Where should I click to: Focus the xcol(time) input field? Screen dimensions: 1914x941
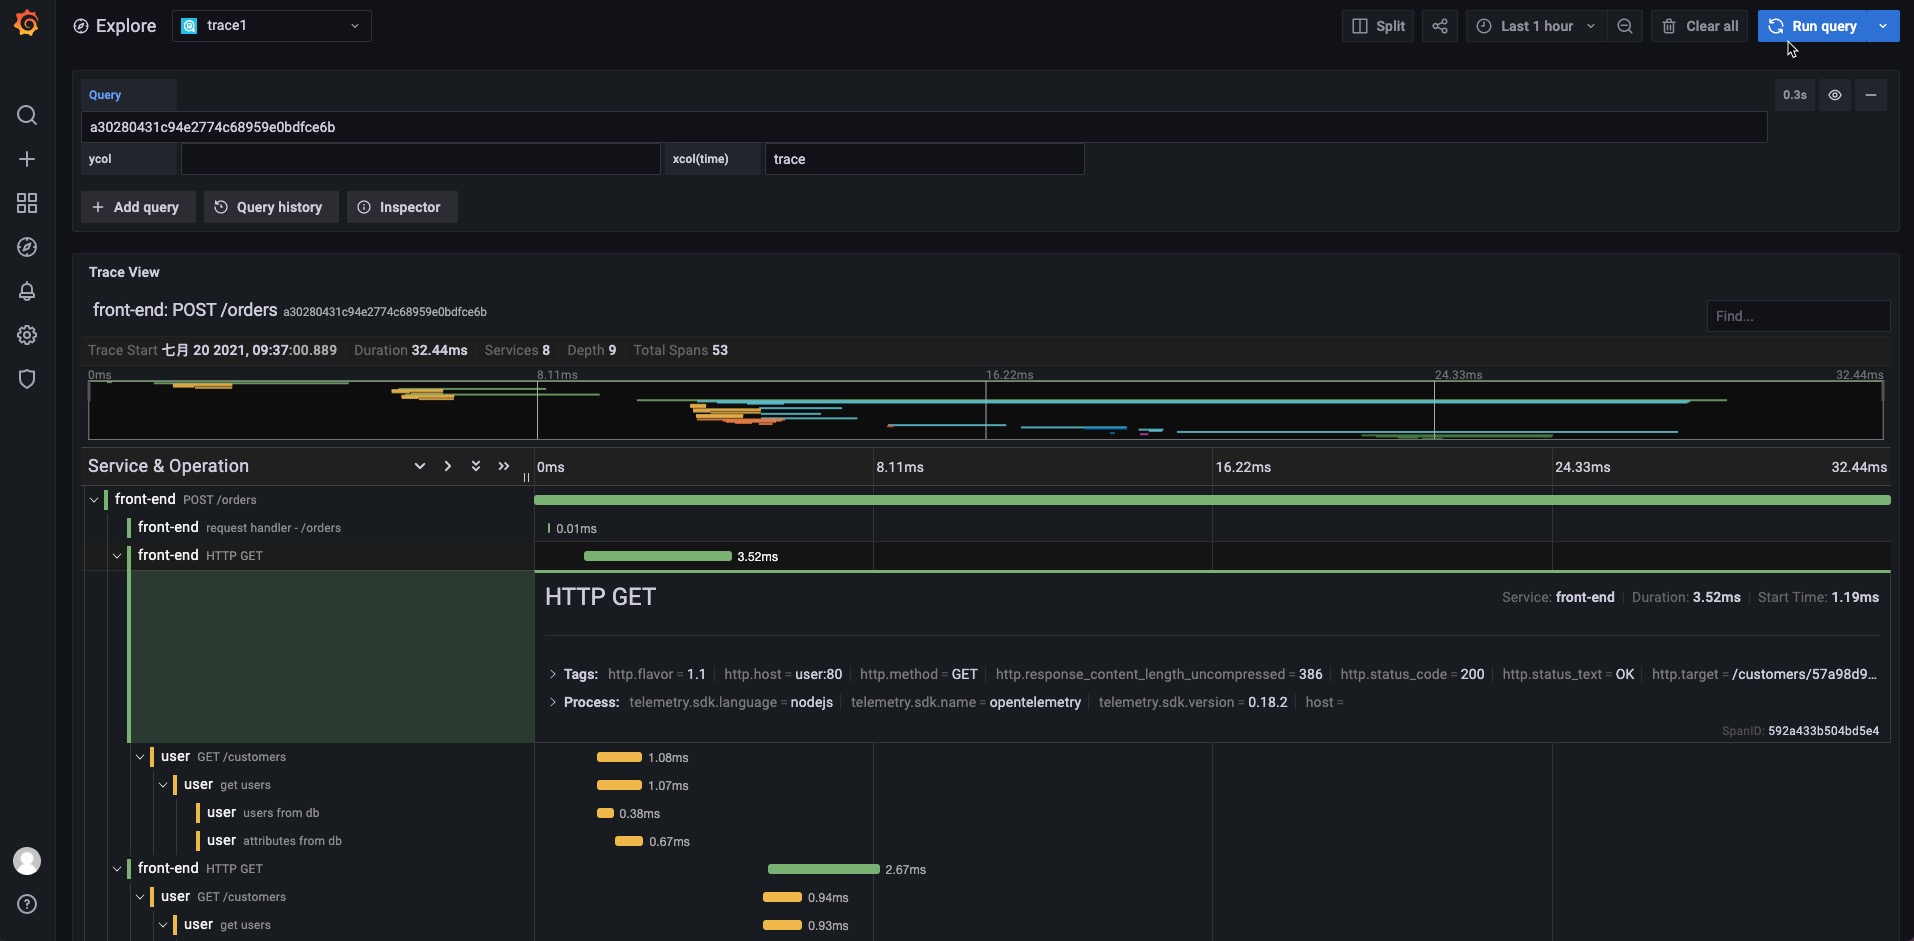click(924, 159)
